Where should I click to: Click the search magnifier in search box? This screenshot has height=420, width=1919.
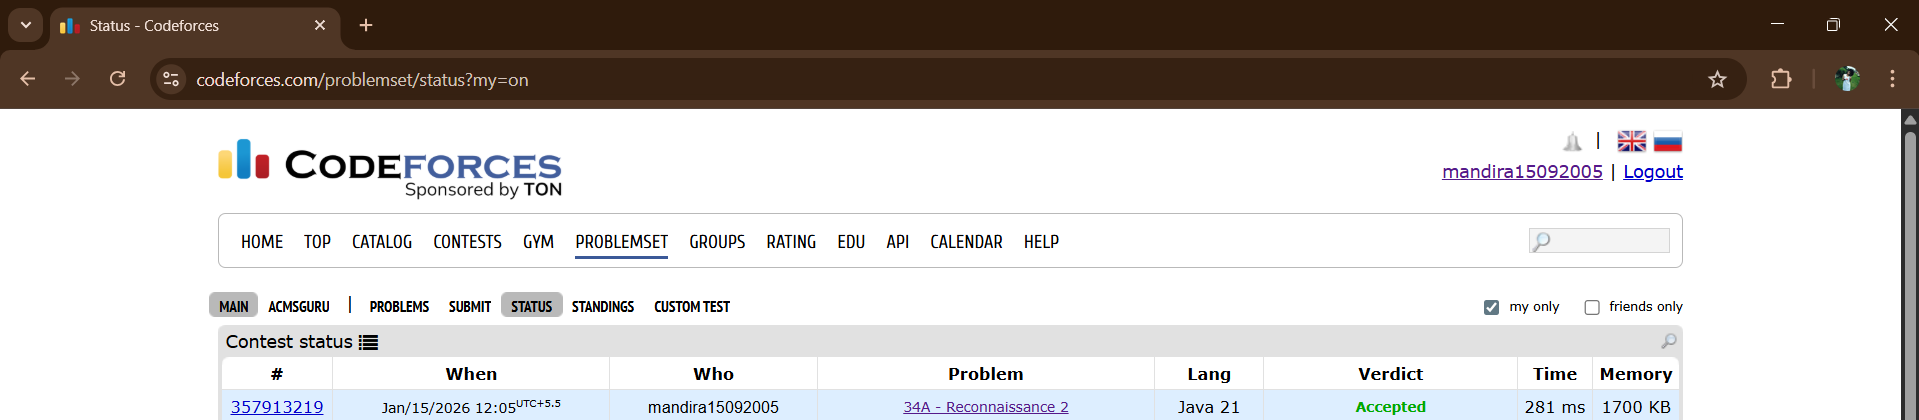[1542, 241]
